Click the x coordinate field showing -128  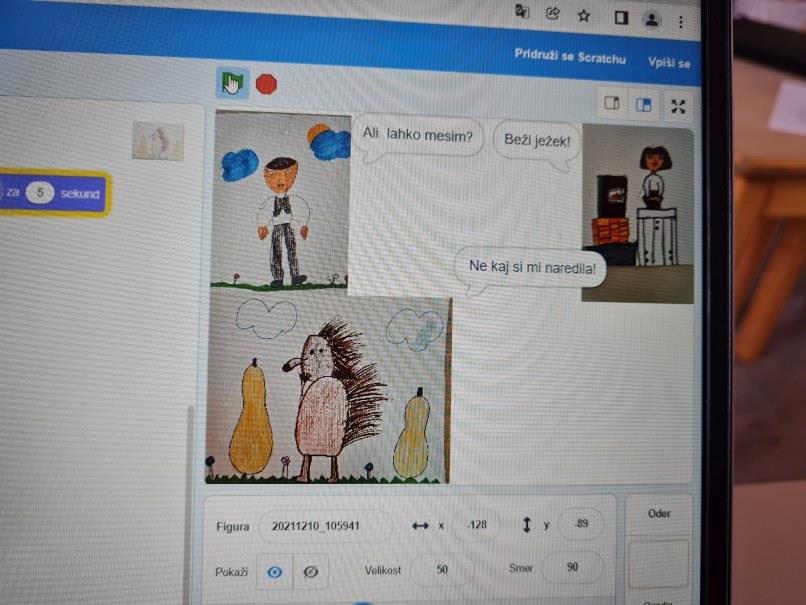pyautogui.click(x=477, y=525)
